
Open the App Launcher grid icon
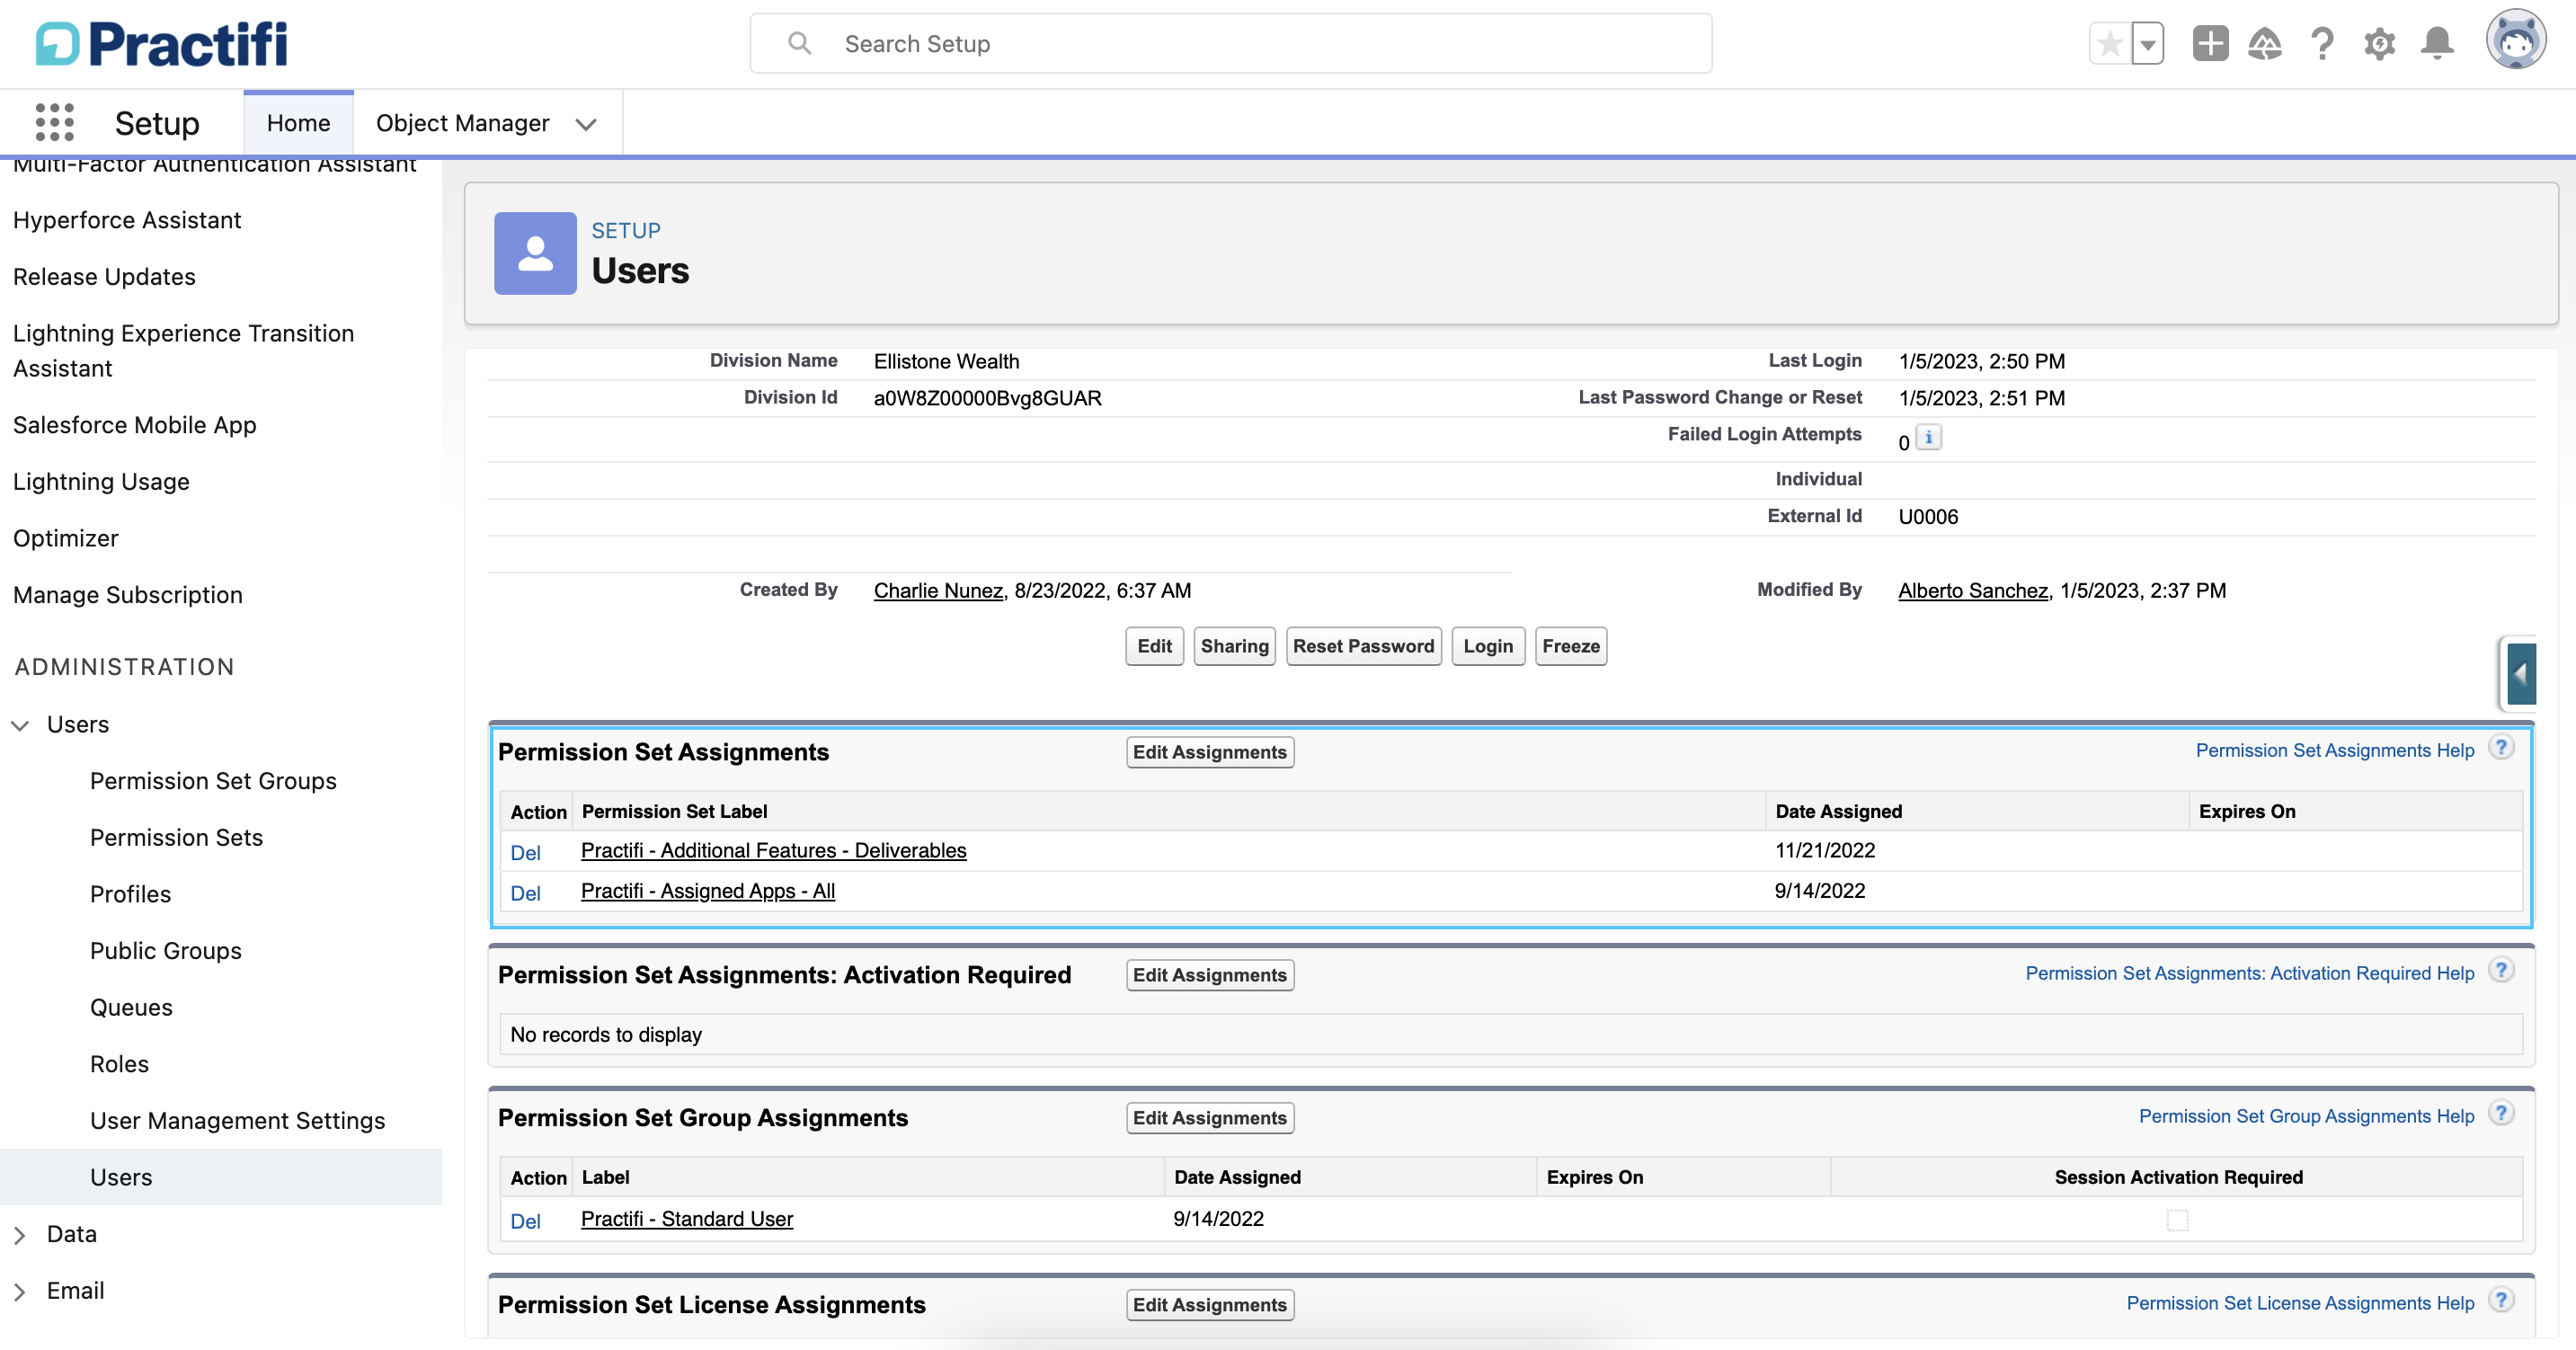(x=54, y=122)
